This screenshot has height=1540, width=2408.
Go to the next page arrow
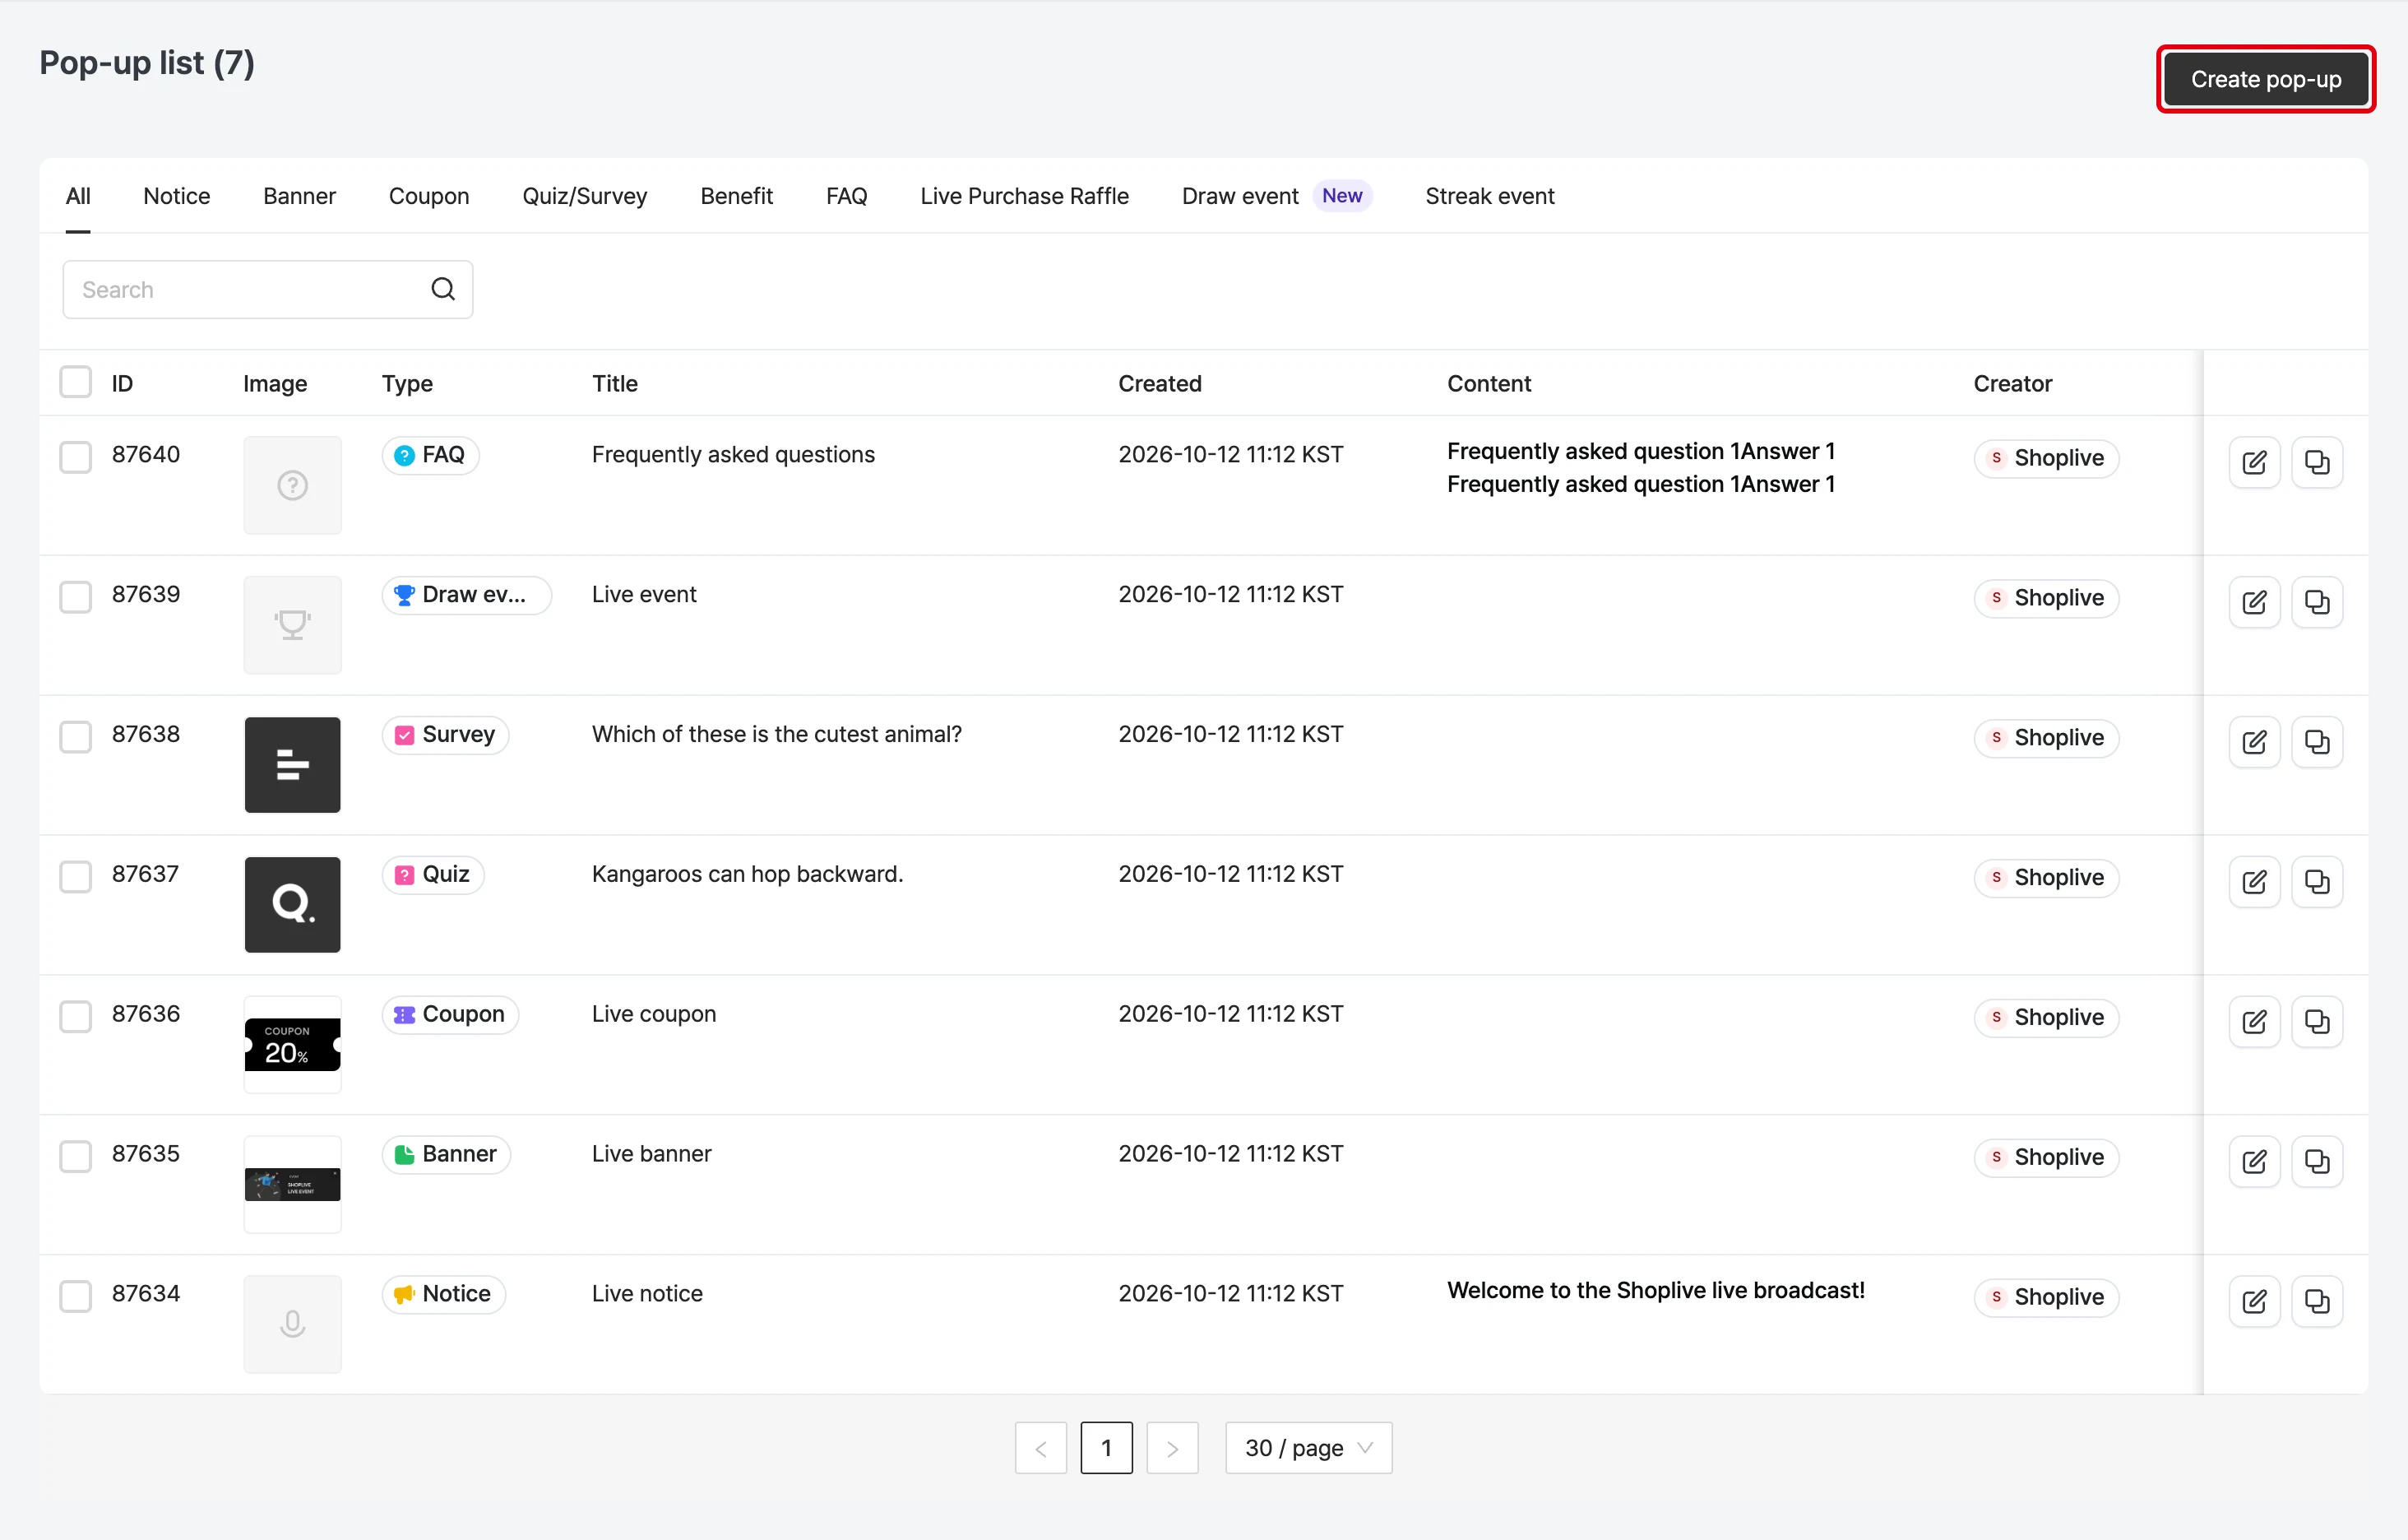coord(1172,1448)
